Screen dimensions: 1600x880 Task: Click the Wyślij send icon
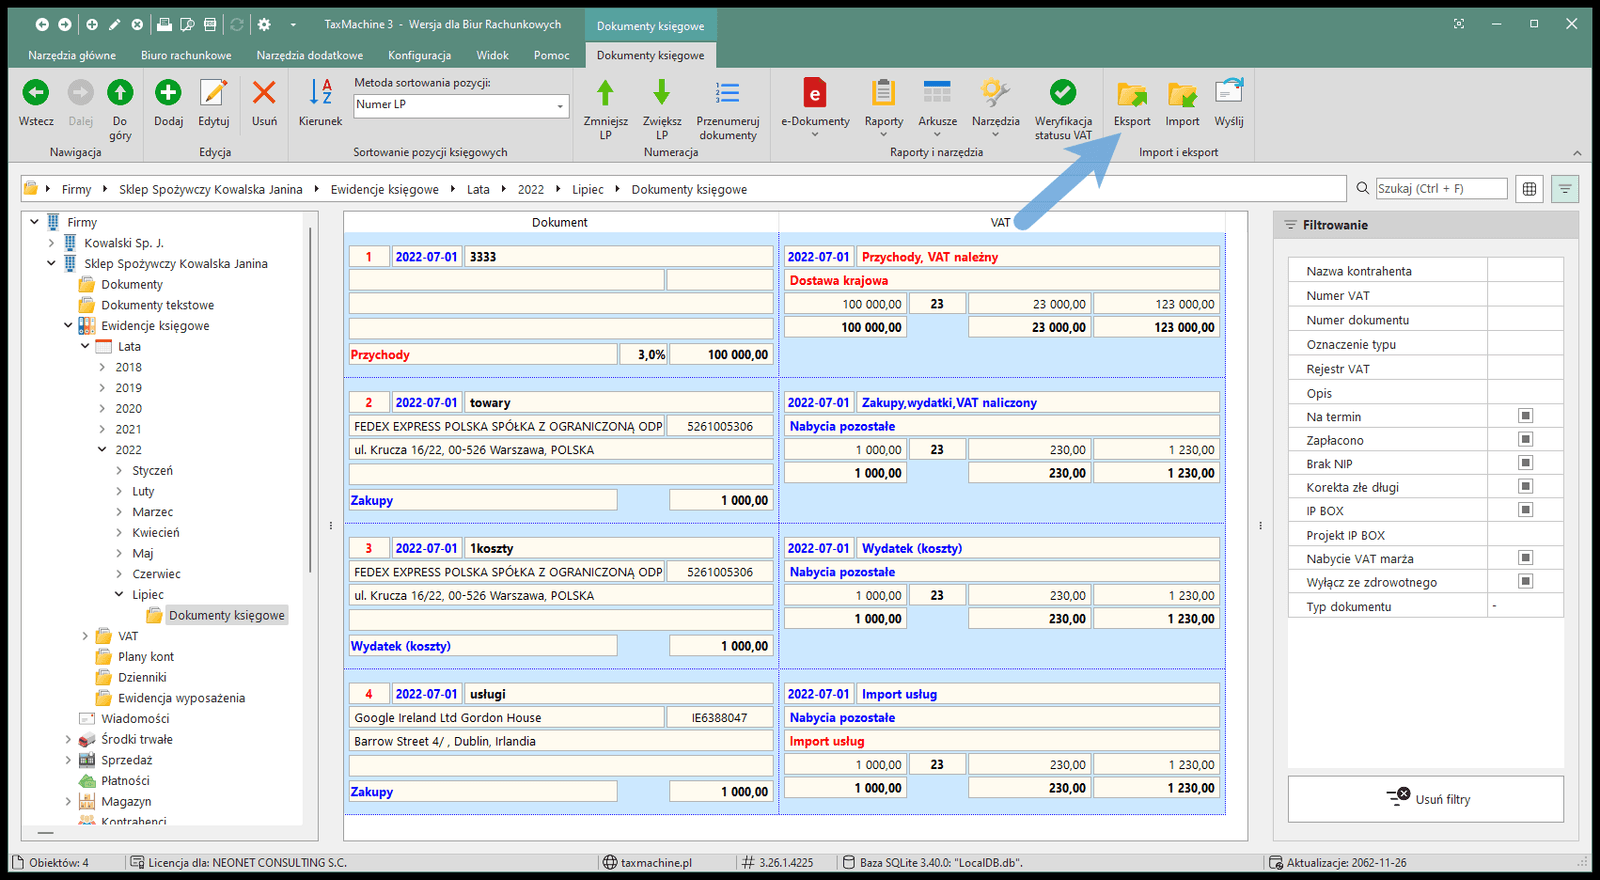tap(1228, 93)
